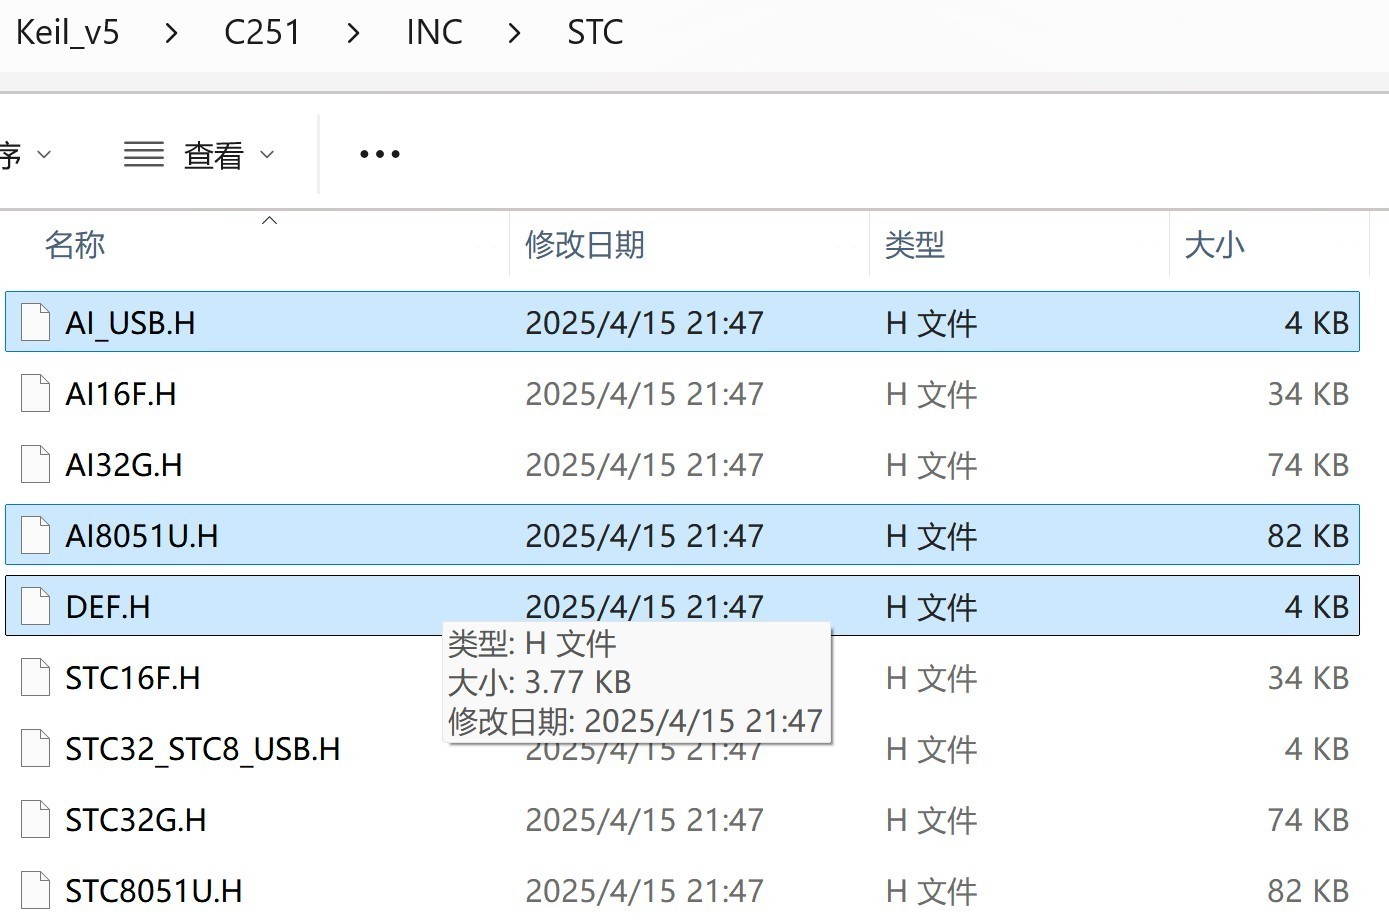Image resolution: width=1389 pixels, height=924 pixels.
Task: Click the 34 KB size of AI16F.H
Action: pyautogui.click(x=1309, y=394)
